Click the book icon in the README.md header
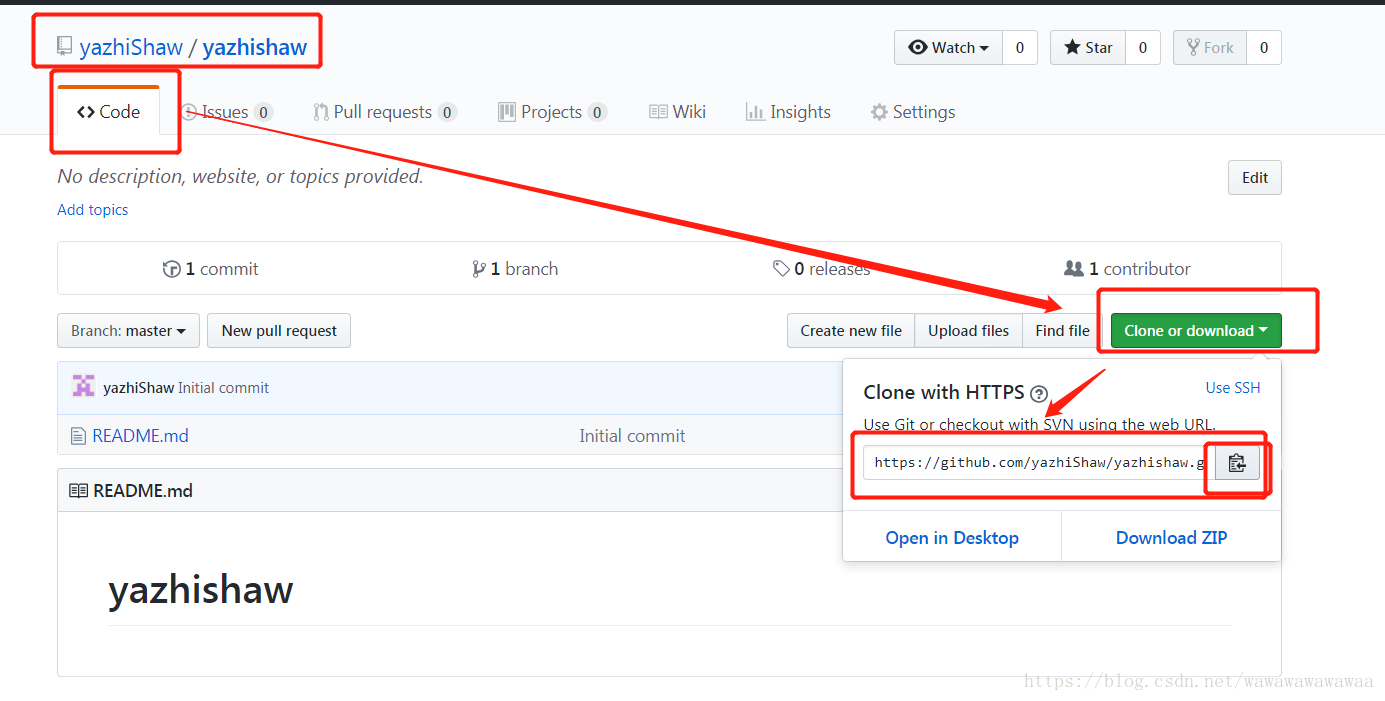 click(x=78, y=491)
